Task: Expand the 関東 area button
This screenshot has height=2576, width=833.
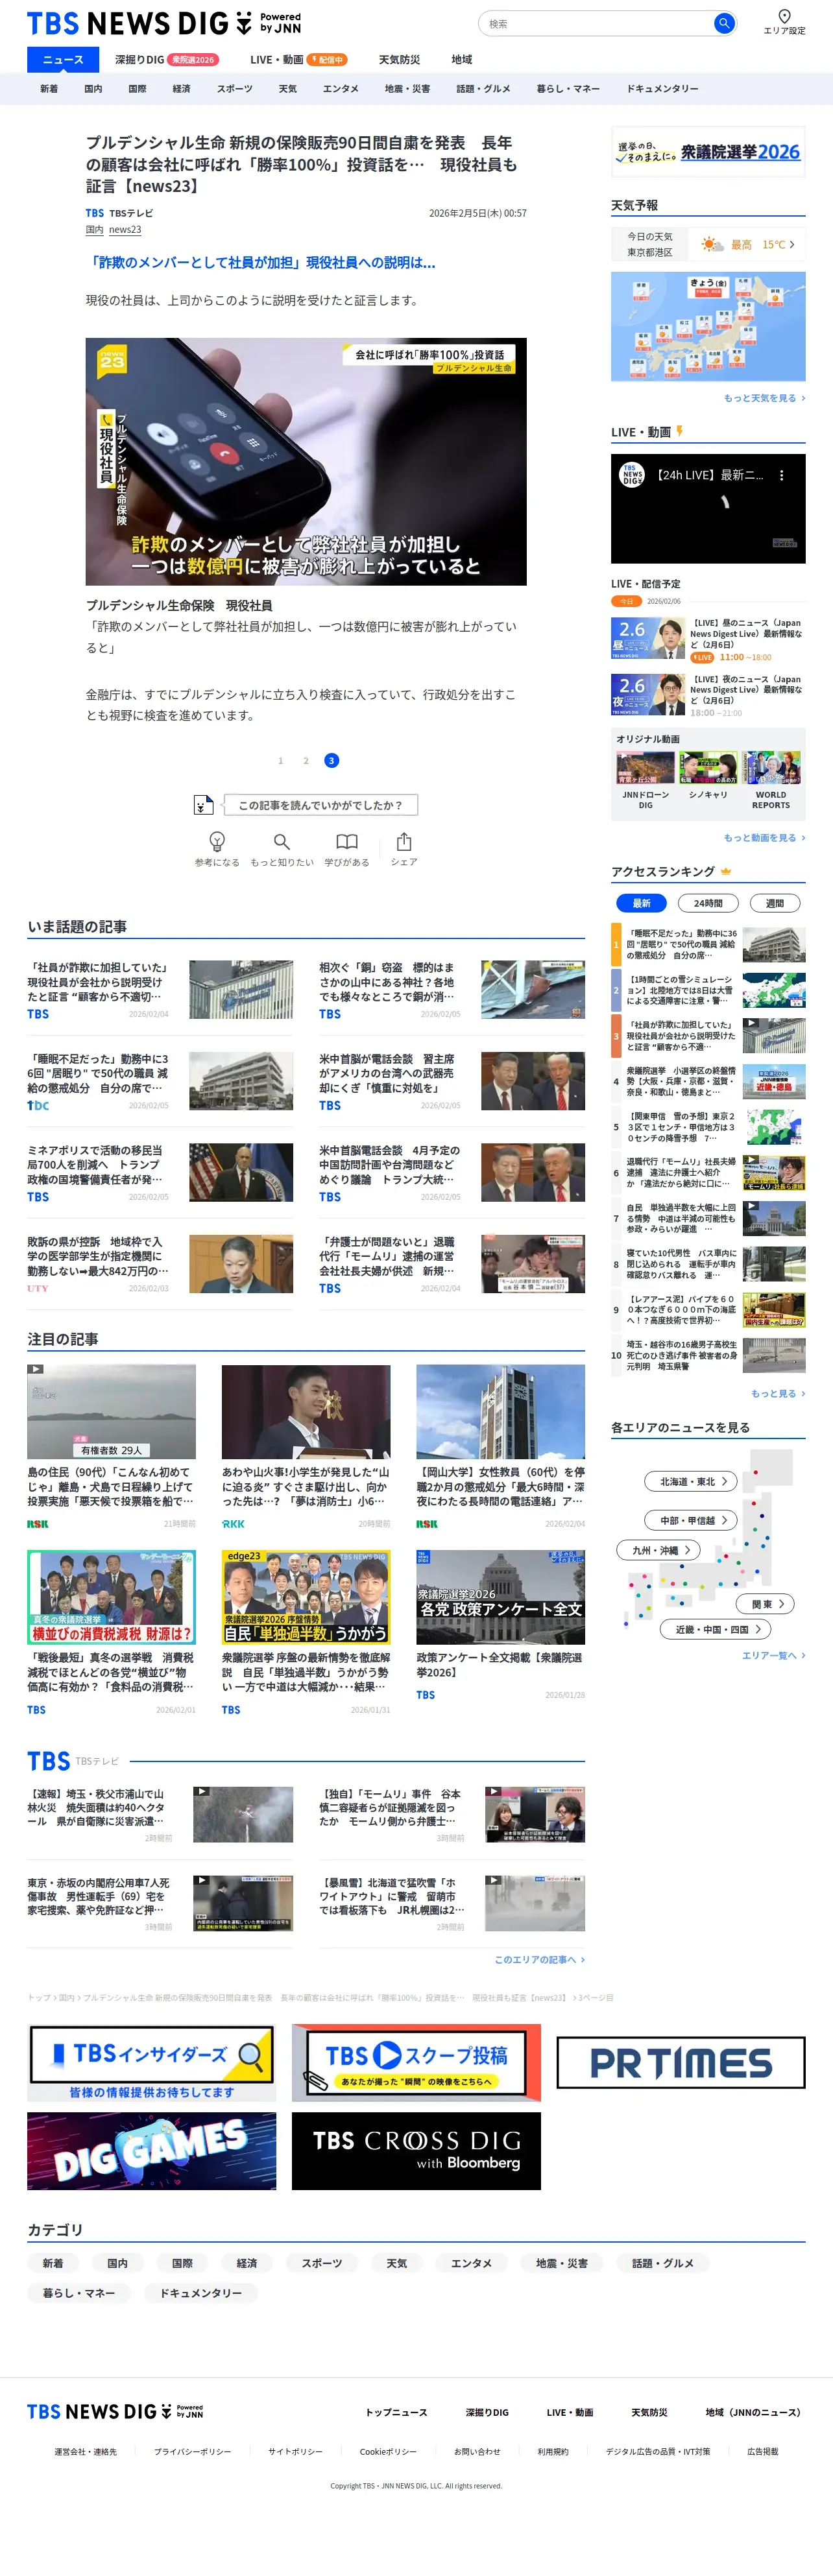Action: (766, 1604)
